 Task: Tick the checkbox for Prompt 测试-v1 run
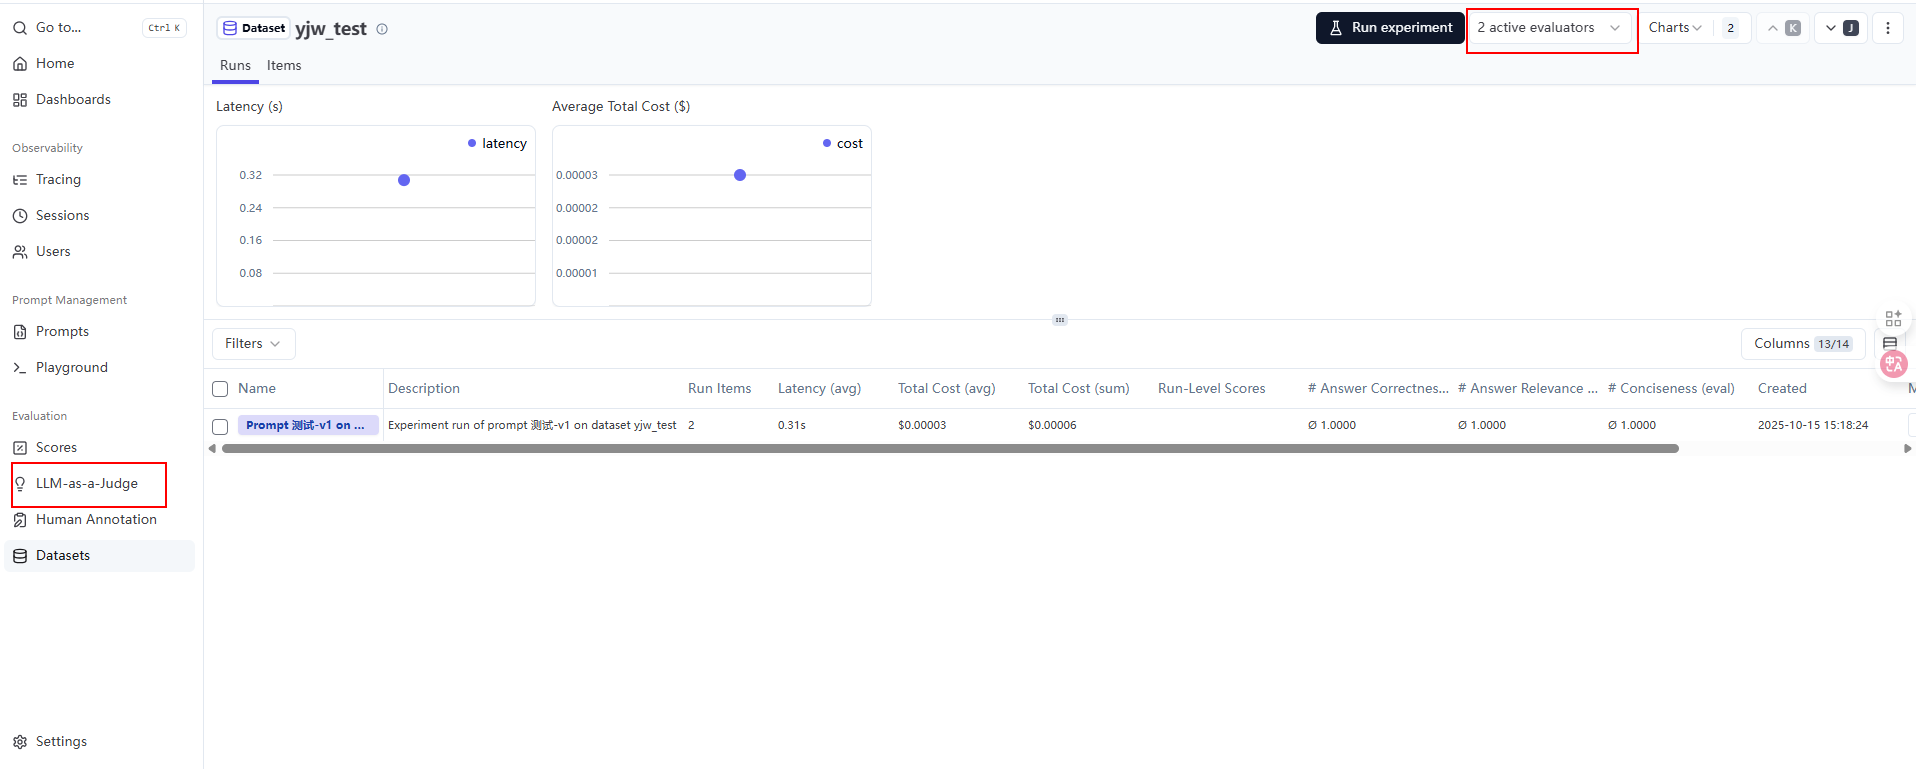click(220, 426)
